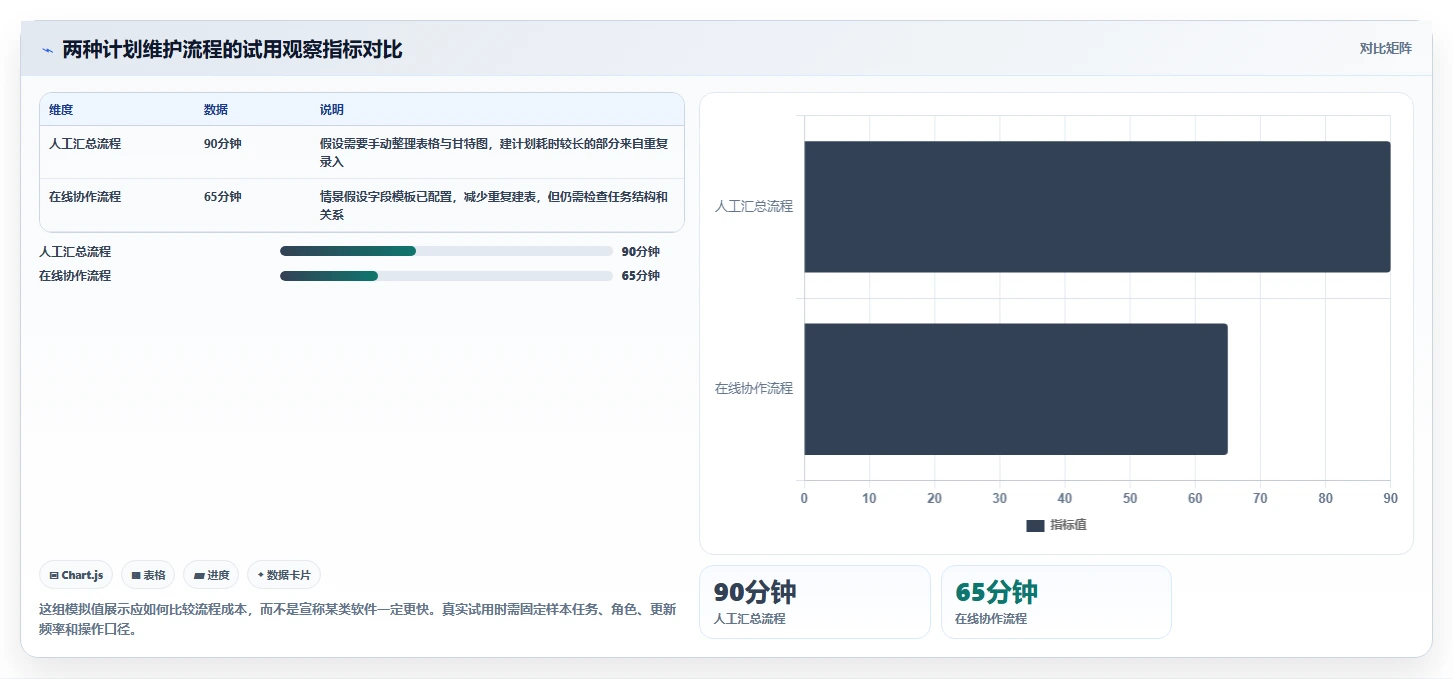Click the 指标值 legend label
Screen dimensions: 1453x679
[x=1068, y=525]
